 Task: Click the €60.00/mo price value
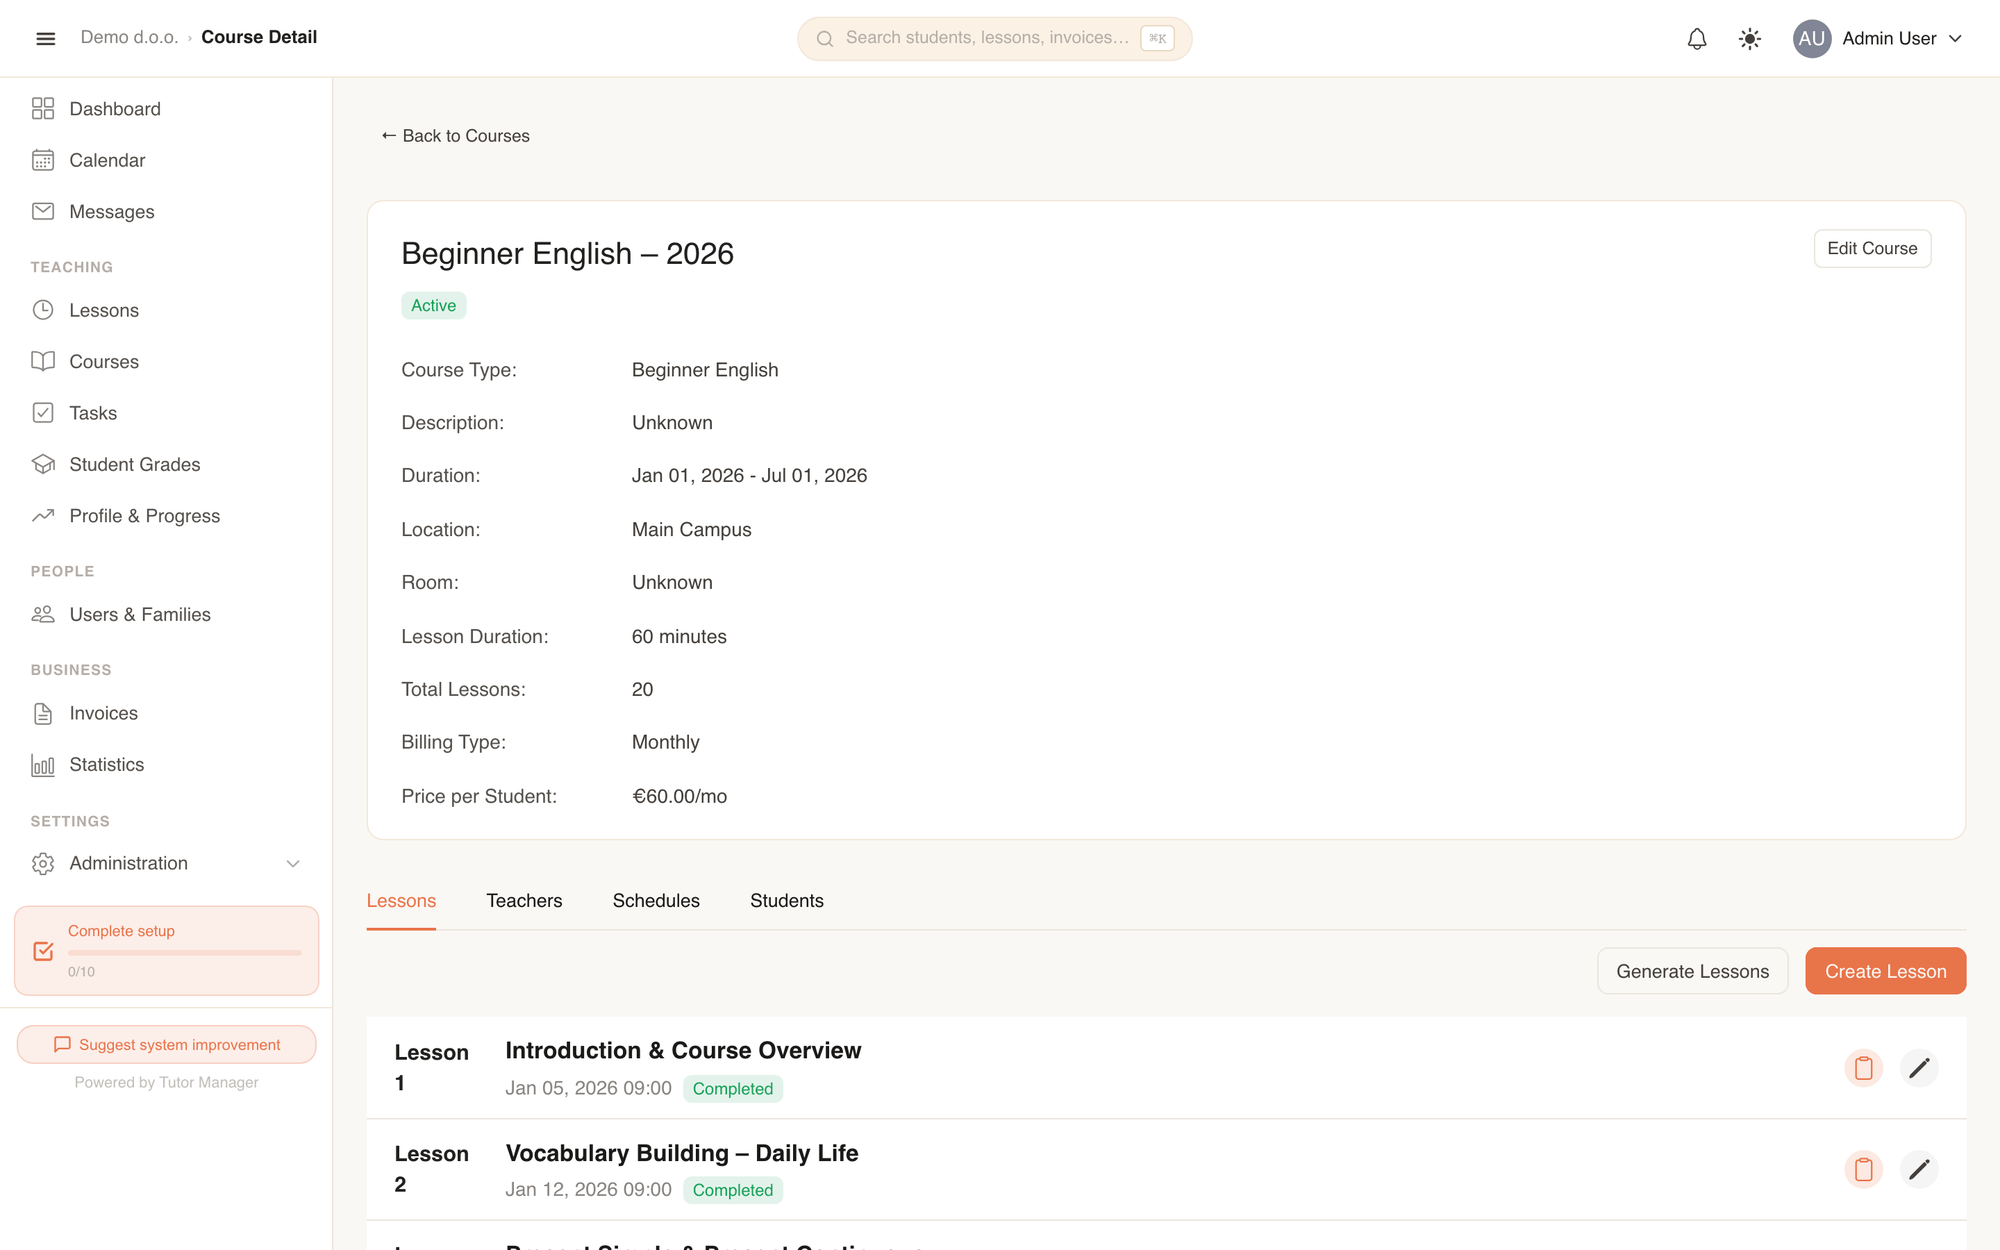coord(679,796)
